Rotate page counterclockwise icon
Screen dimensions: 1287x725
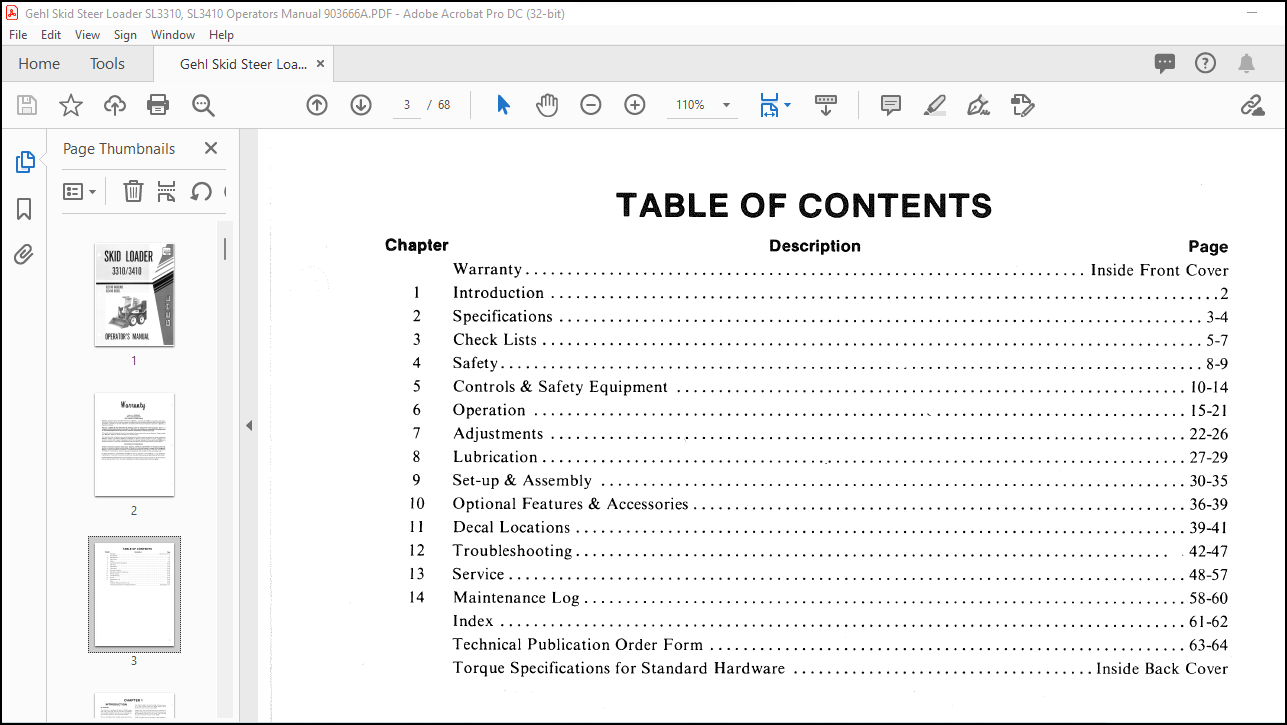[201, 191]
